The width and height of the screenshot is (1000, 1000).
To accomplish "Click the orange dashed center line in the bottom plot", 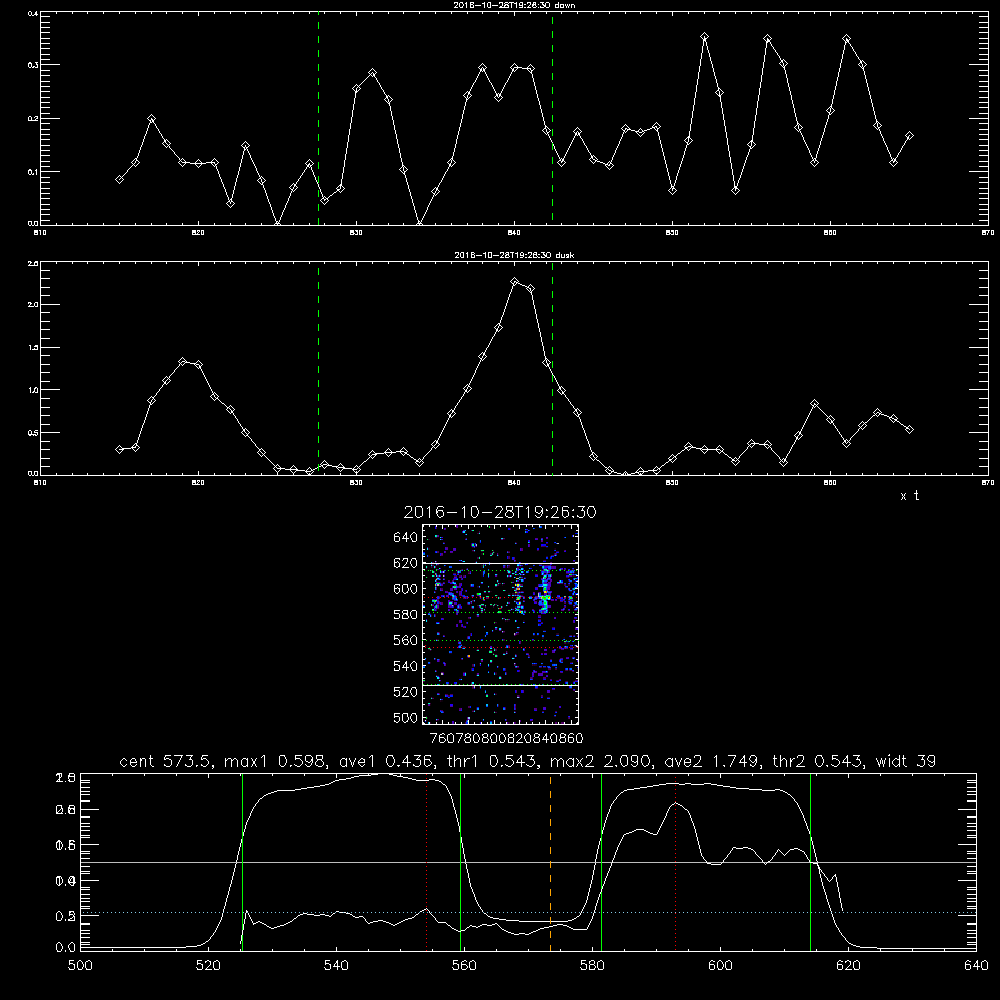I will point(550,862).
